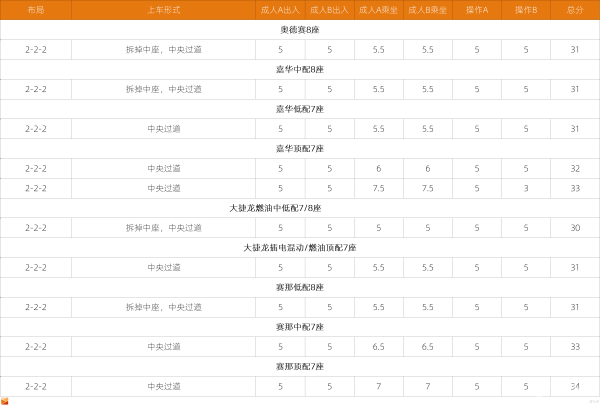Click total score 31 under 嘉华低配7座
The width and height of the screenshot is (600, 407).
tap(575, 129)
